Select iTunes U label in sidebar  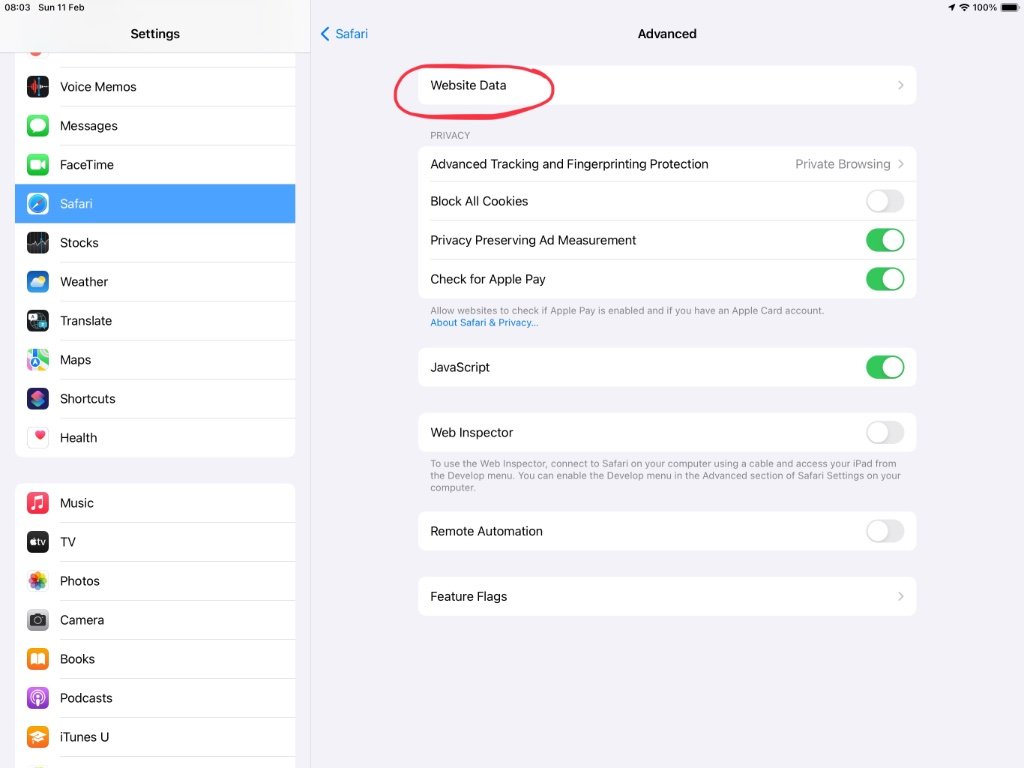(x=84, y=737)
